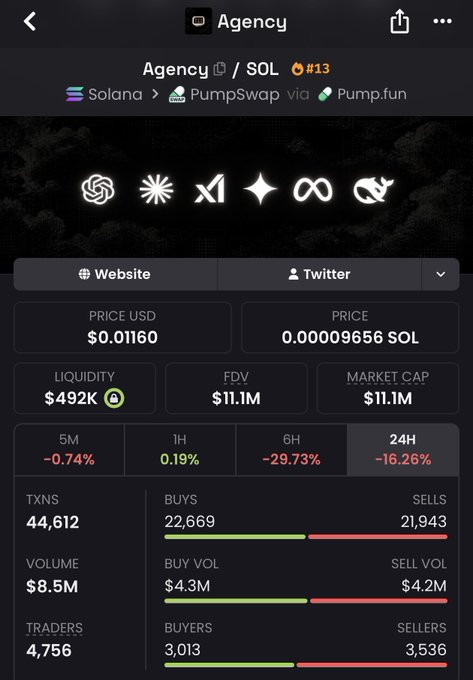Tap the buys versus sells ratio bar
The height and width of the screenshot is (680, 473).
tap(306, 537)
